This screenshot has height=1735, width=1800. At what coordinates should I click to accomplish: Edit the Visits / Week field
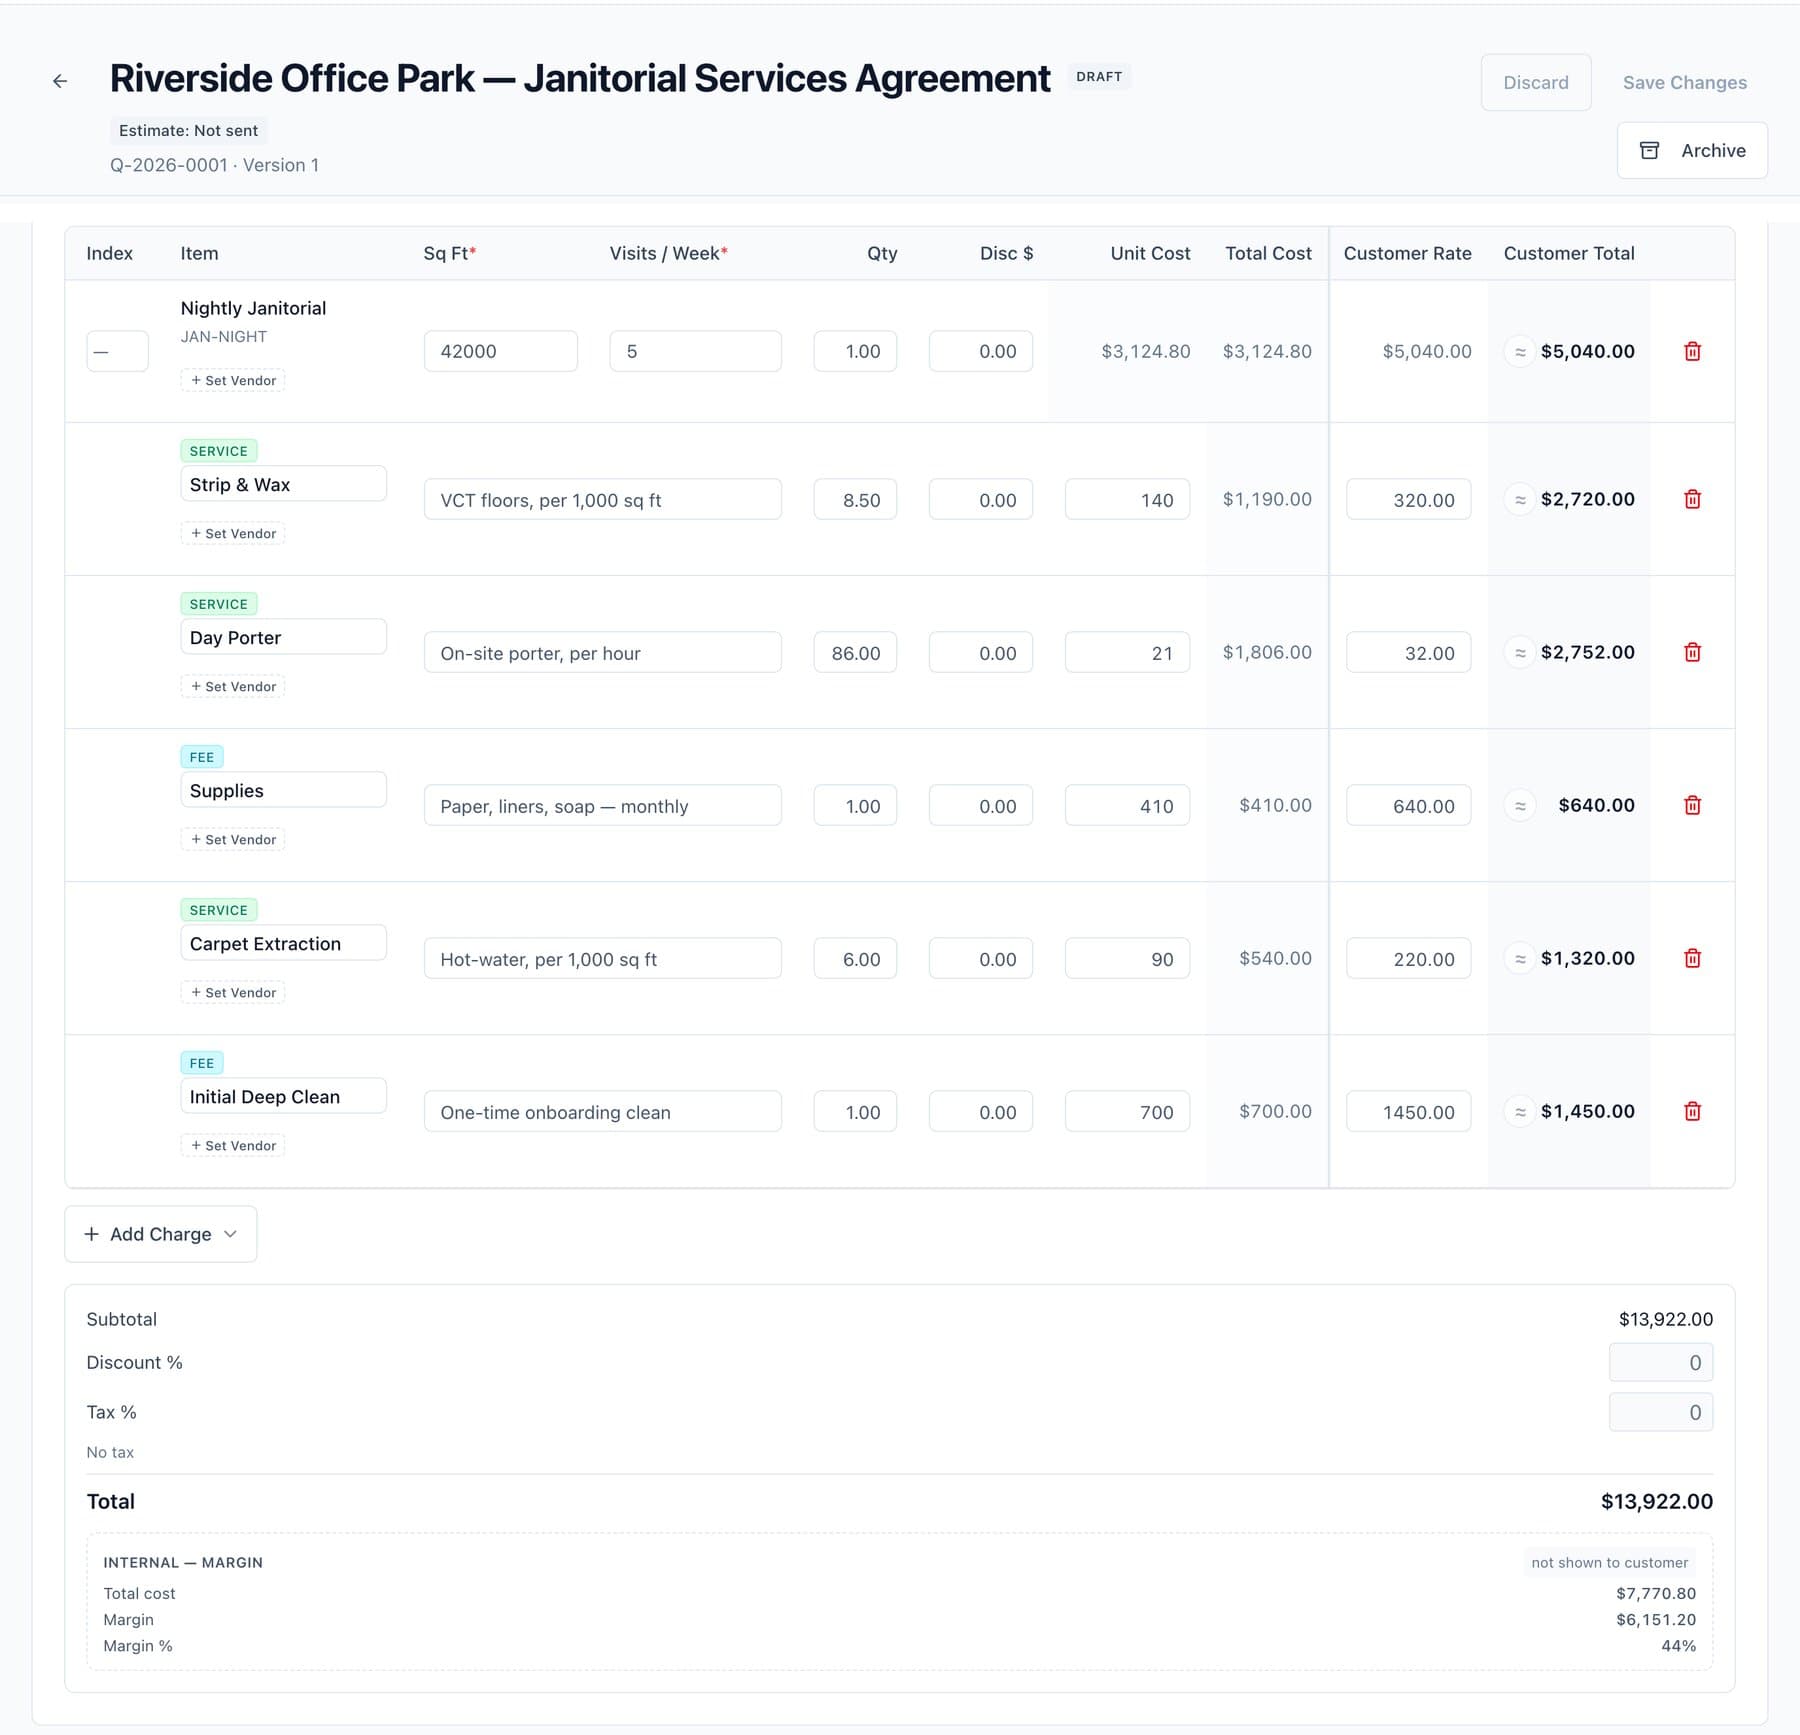point(696,351)
